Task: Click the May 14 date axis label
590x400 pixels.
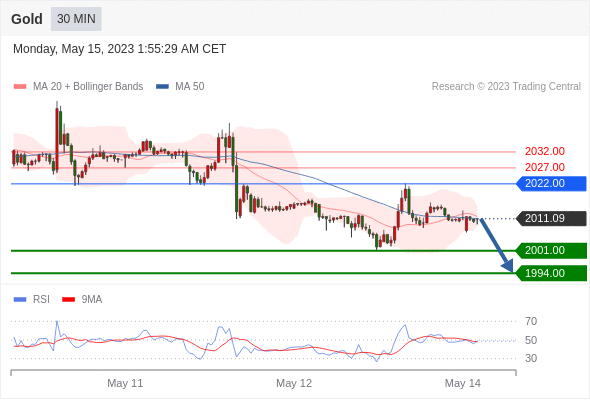Action: [x=462, y=383]
